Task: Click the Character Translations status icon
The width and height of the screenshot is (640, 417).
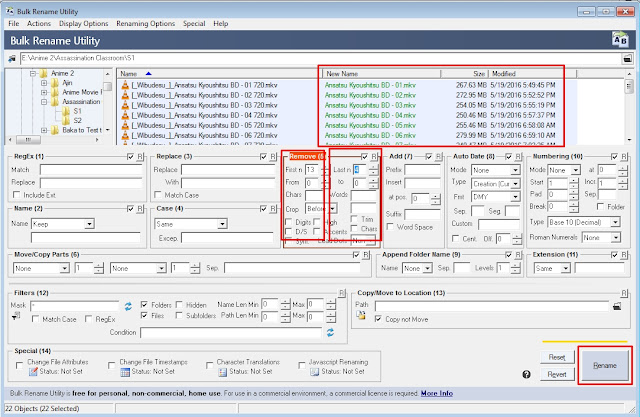Action: (222, 372)
